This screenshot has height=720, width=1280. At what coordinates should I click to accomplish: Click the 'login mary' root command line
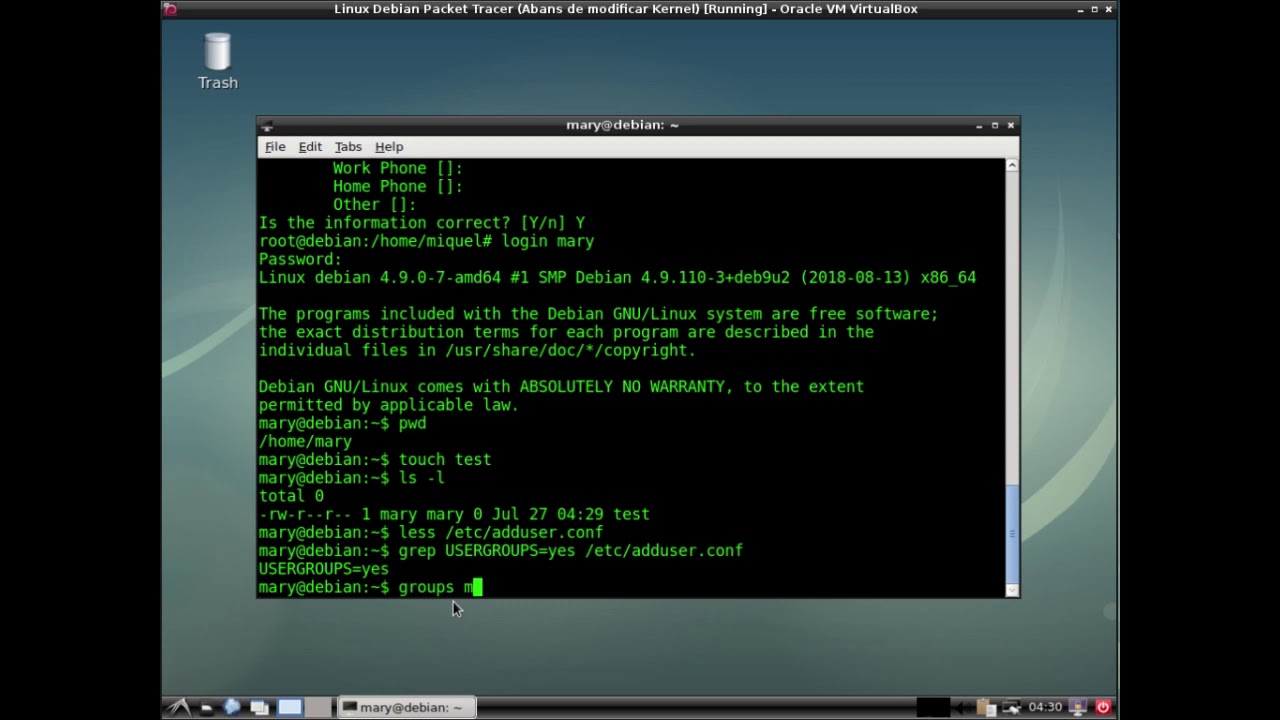click(x=426, y=241)
